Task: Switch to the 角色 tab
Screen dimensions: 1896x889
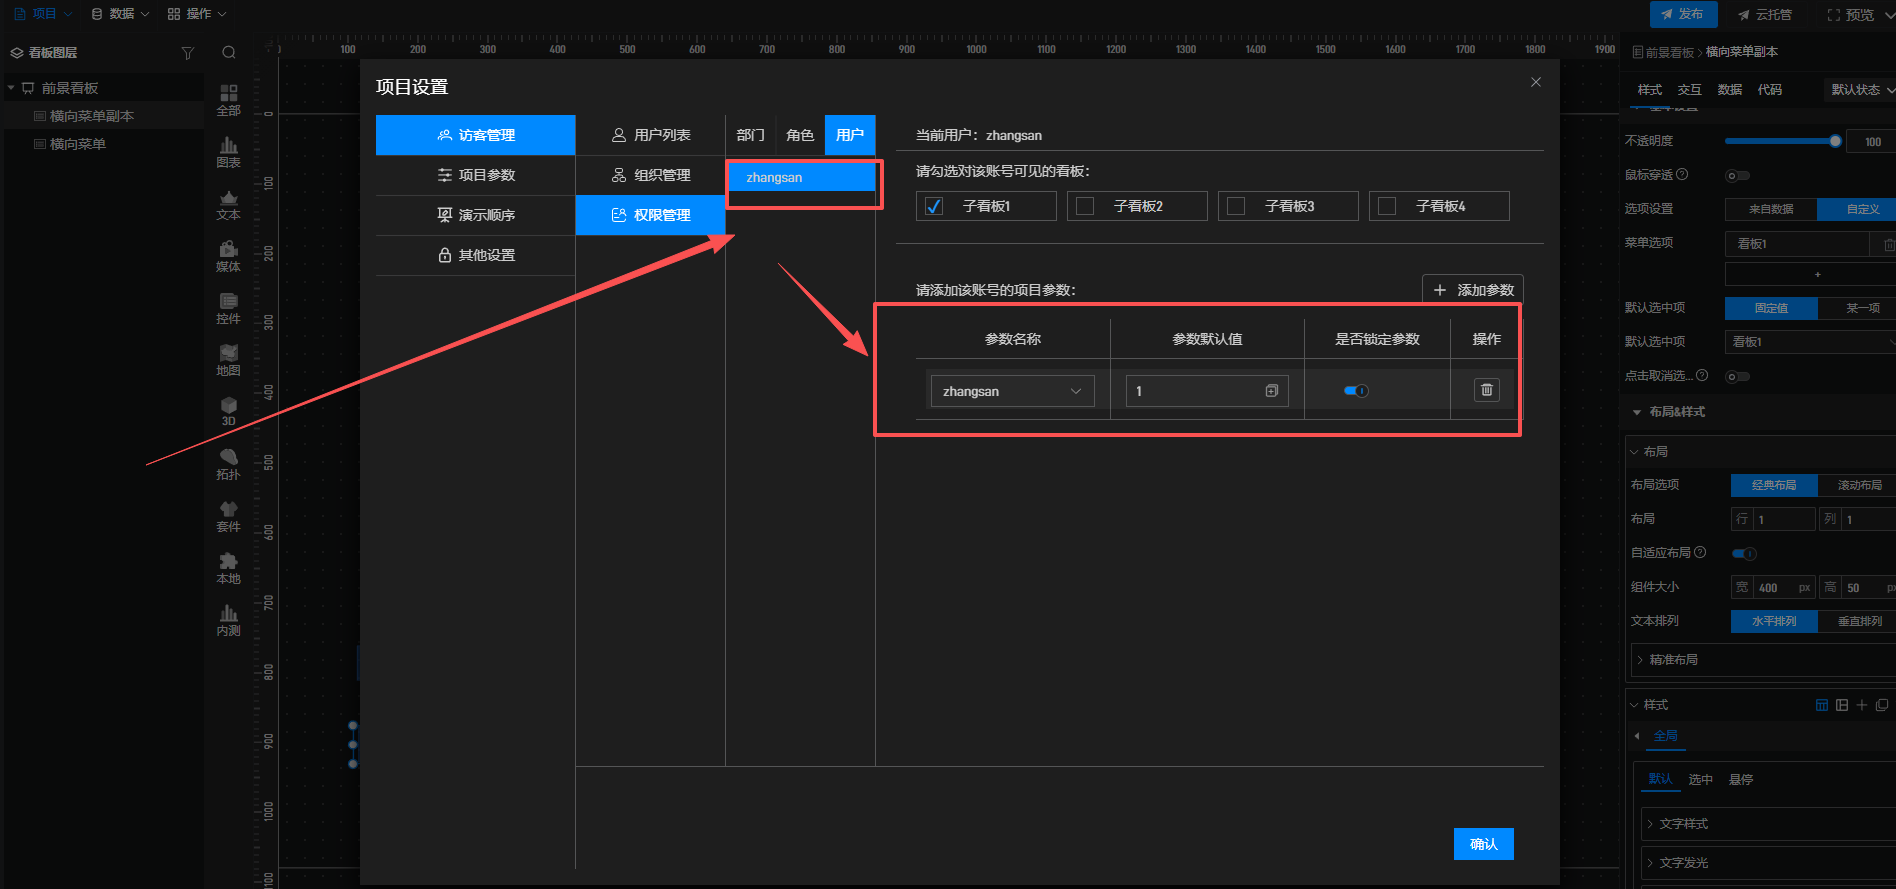Action: coord(799,135)
